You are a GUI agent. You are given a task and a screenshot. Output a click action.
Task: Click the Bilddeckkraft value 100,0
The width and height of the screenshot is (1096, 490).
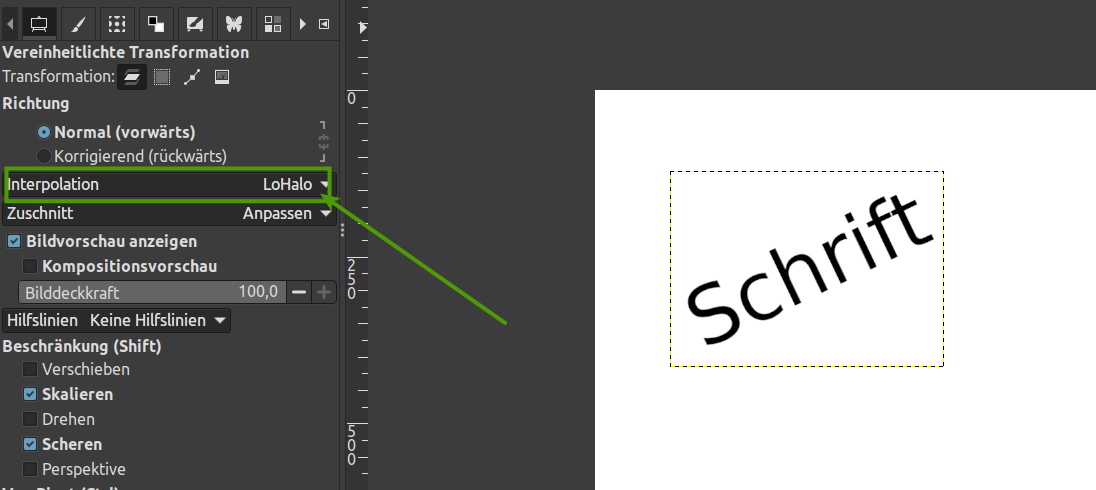tap(259, 291)
